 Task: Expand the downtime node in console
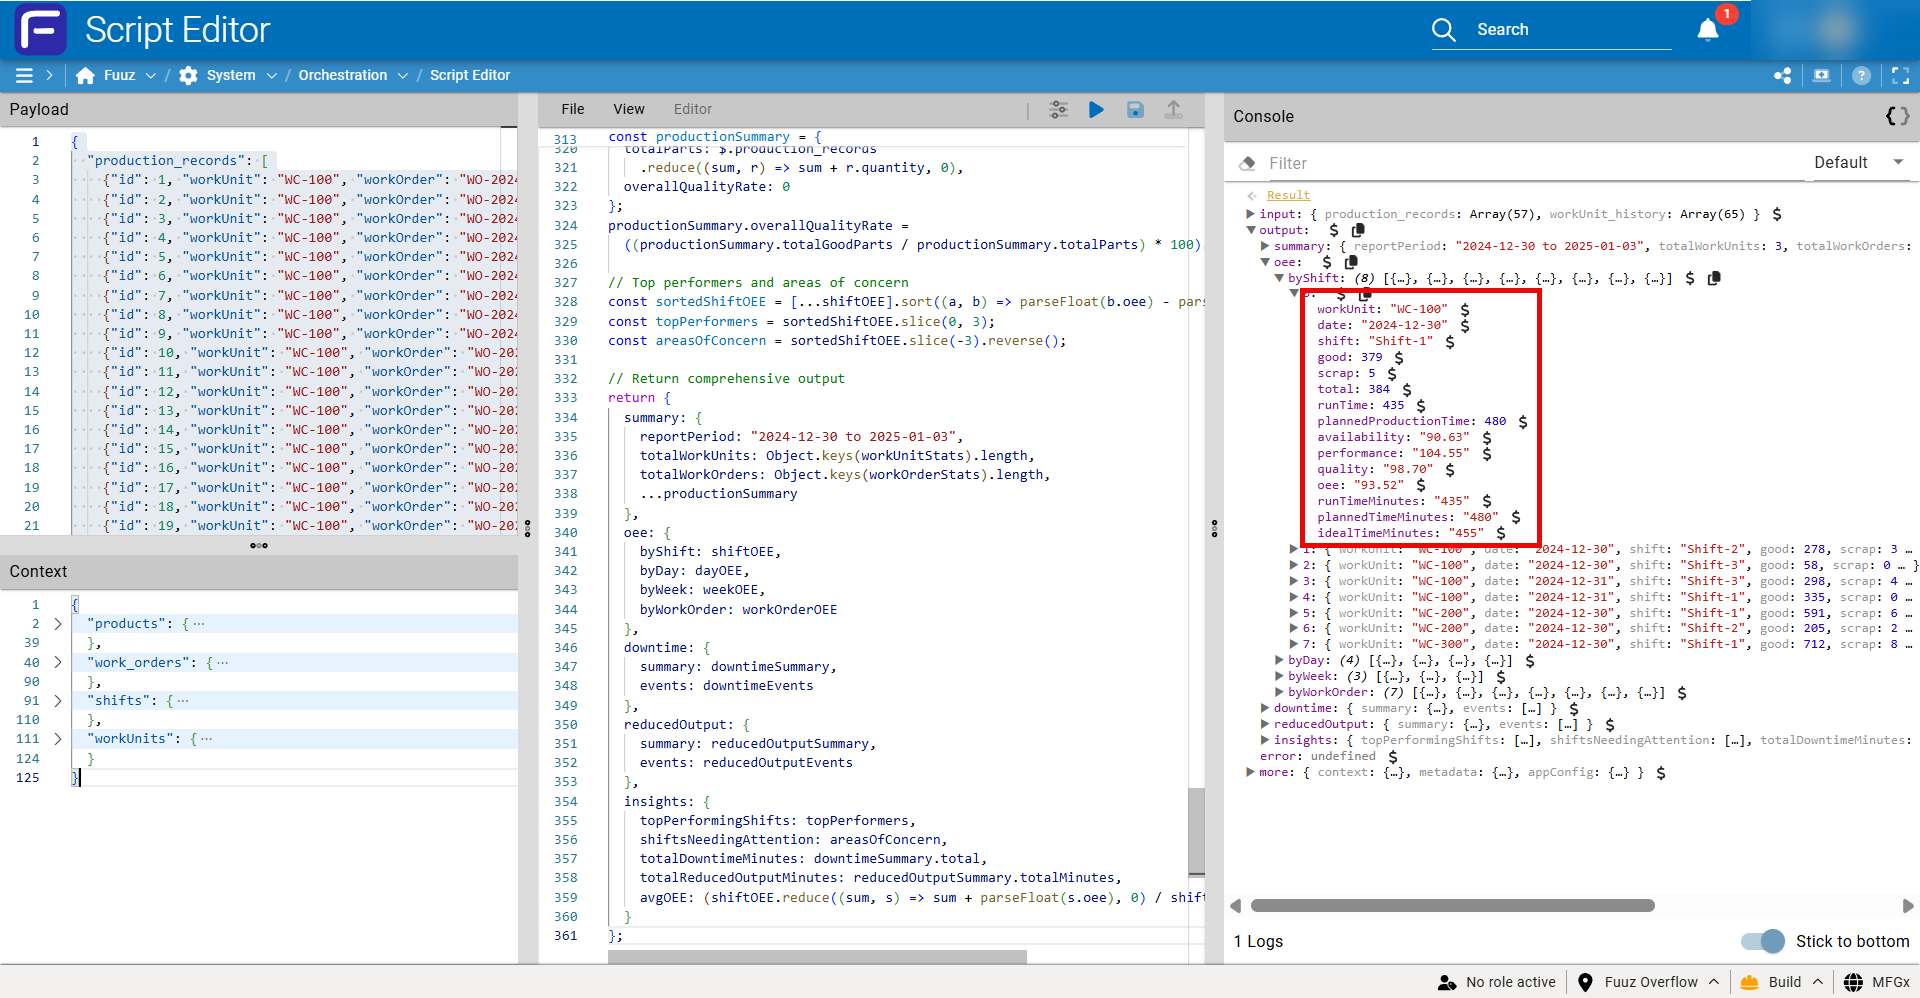coord(1265,708)
